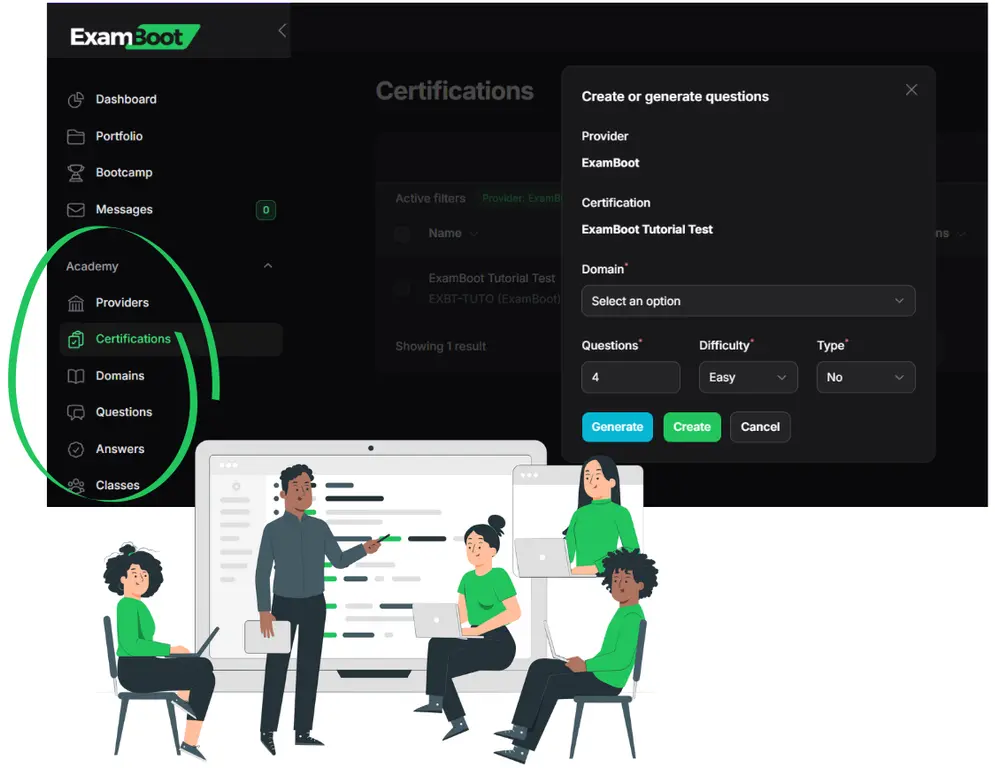
Task: Click the Questions number input field
Action: [630, 377]
